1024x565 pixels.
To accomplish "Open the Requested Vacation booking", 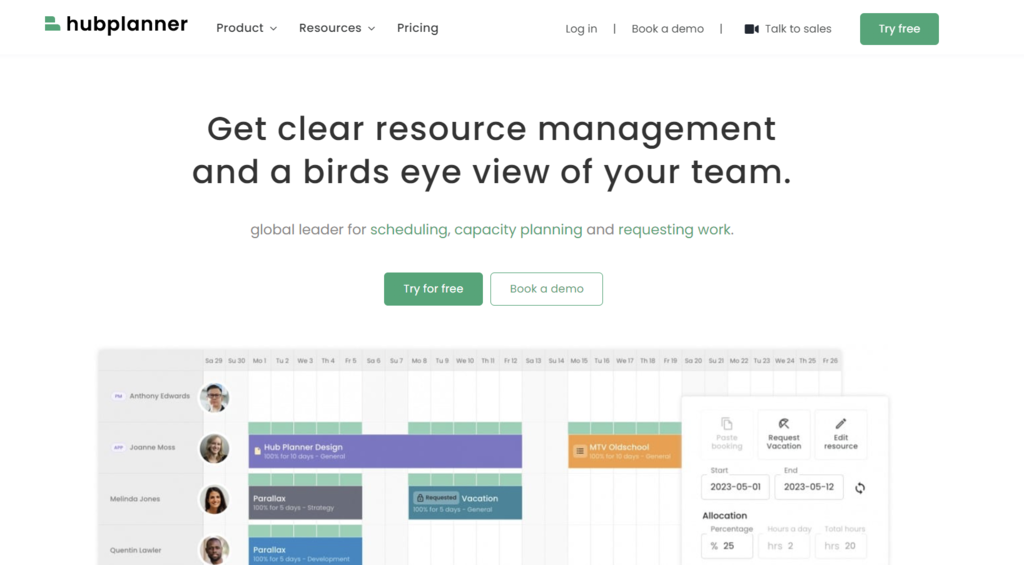I will 465,503.
